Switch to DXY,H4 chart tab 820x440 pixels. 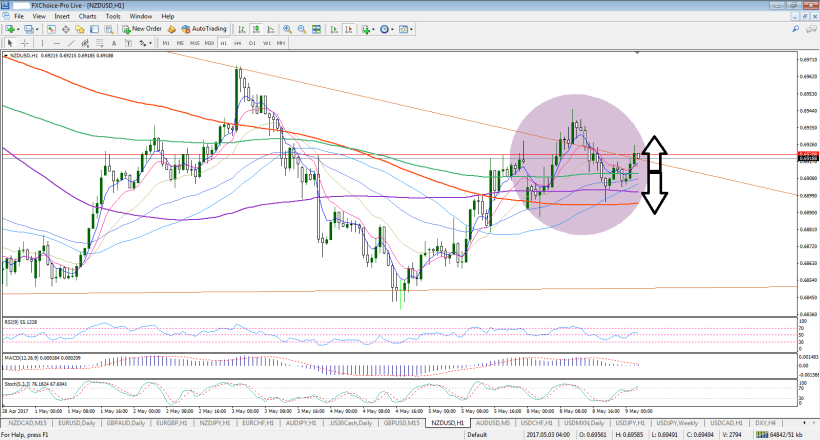pyautogui.click(x=765, y=423)
